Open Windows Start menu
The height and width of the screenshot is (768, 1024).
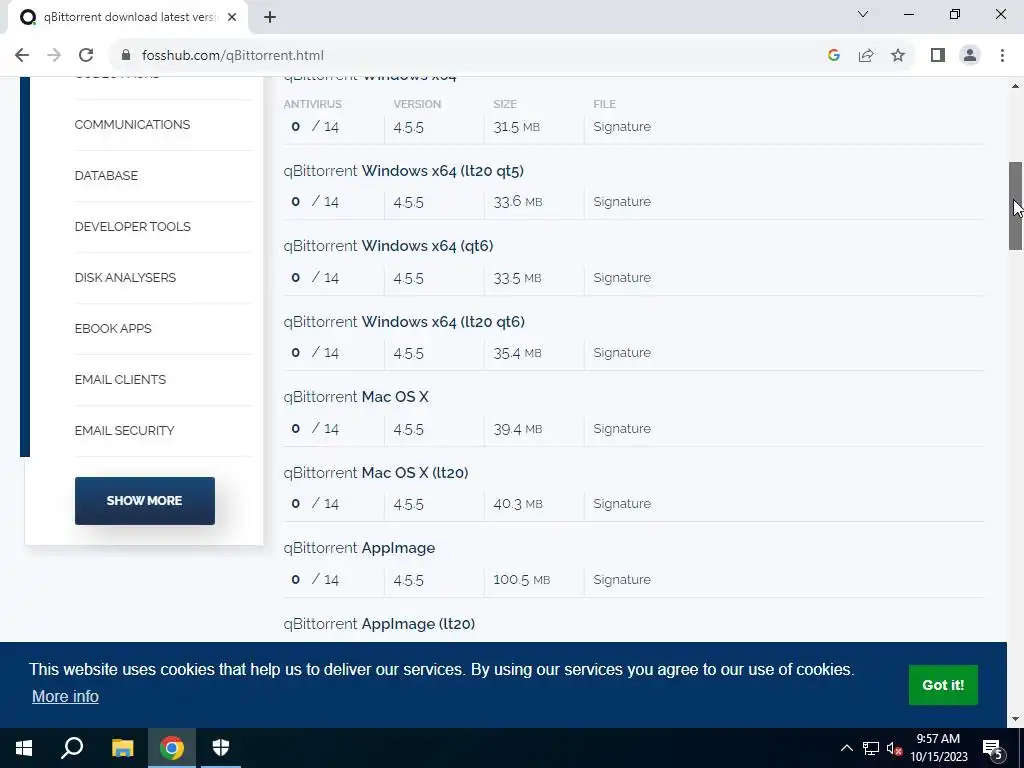pyautogui.click(x=24, y=748)
